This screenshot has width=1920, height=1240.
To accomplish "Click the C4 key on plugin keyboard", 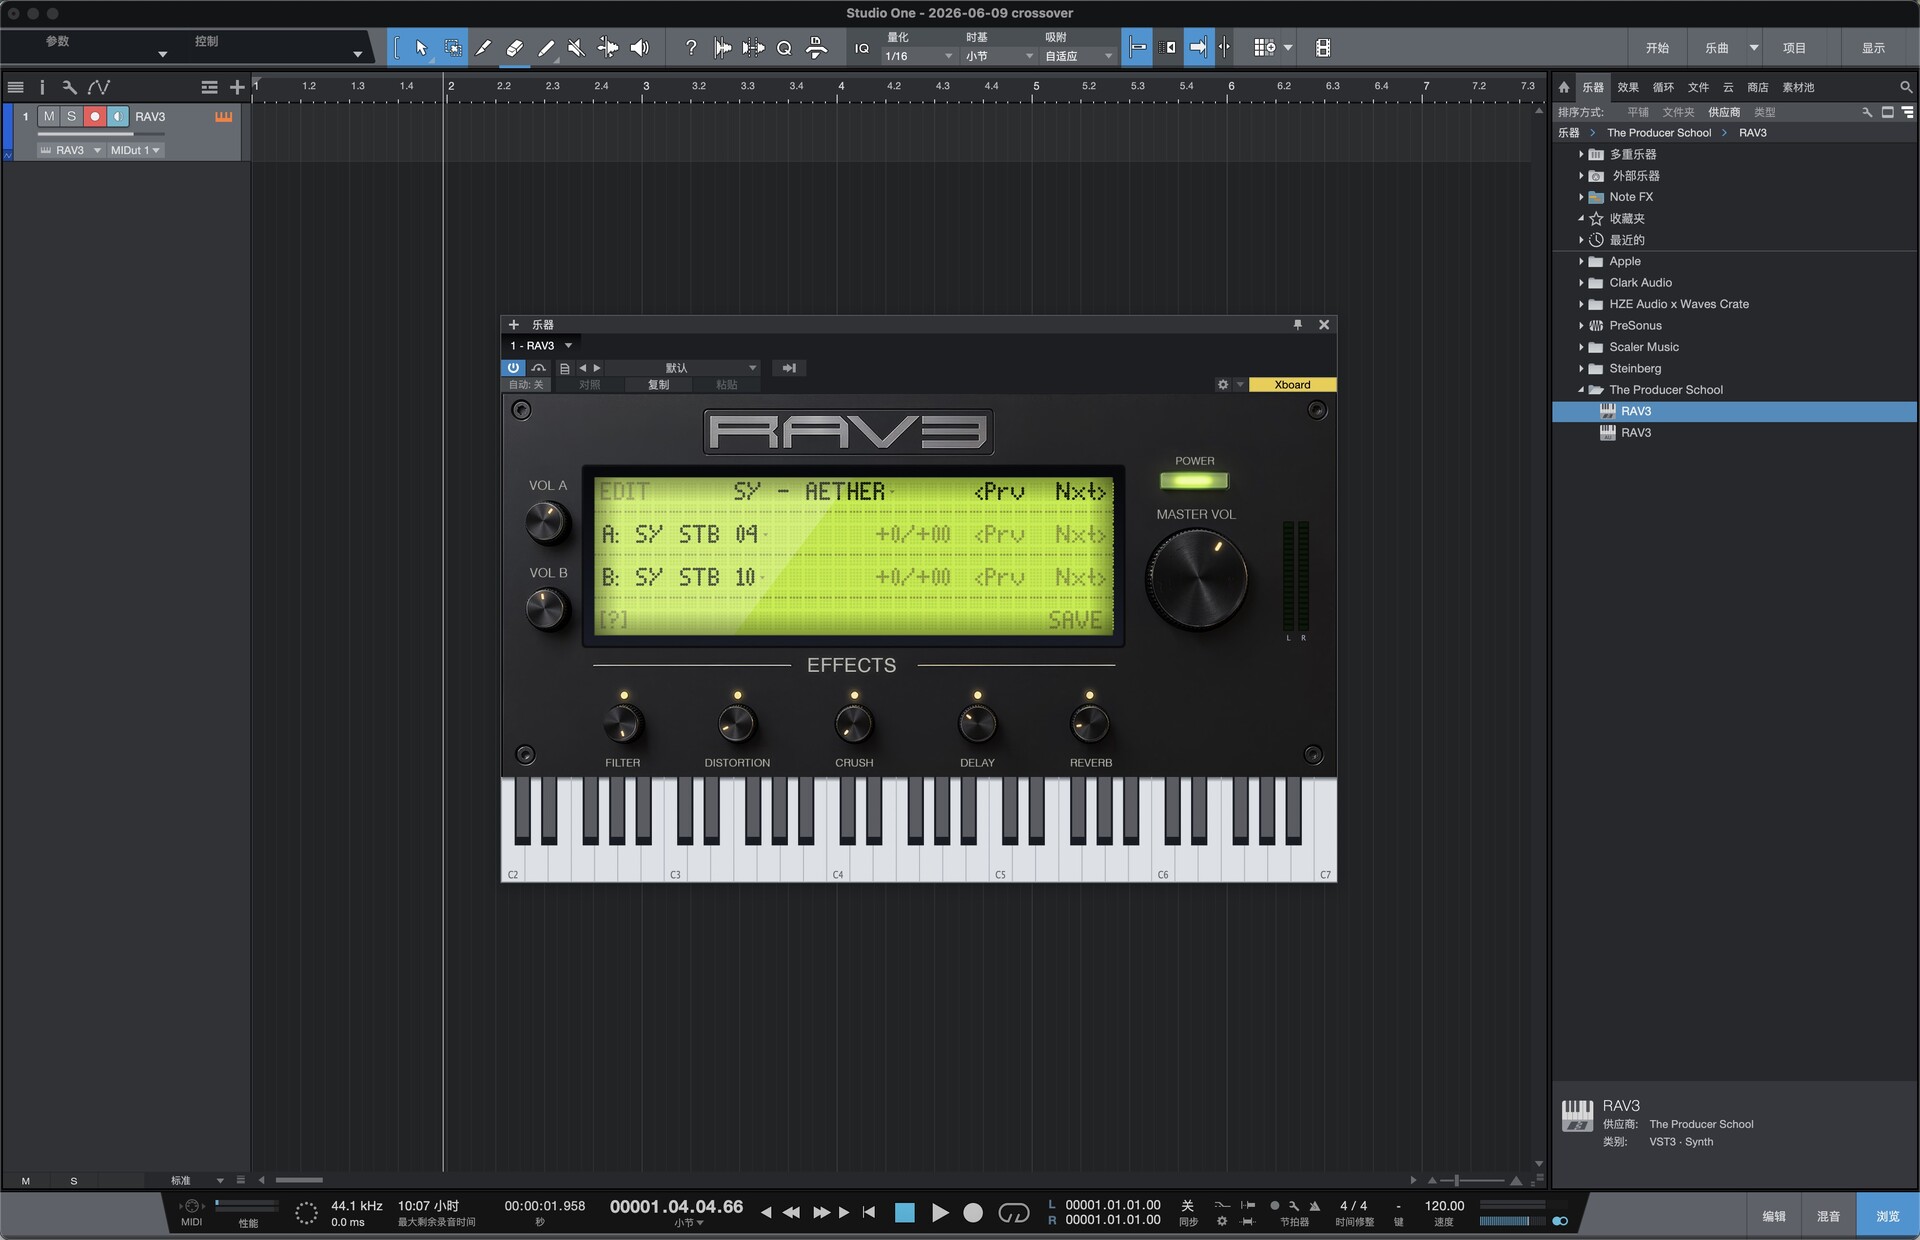I will (838, 860).
